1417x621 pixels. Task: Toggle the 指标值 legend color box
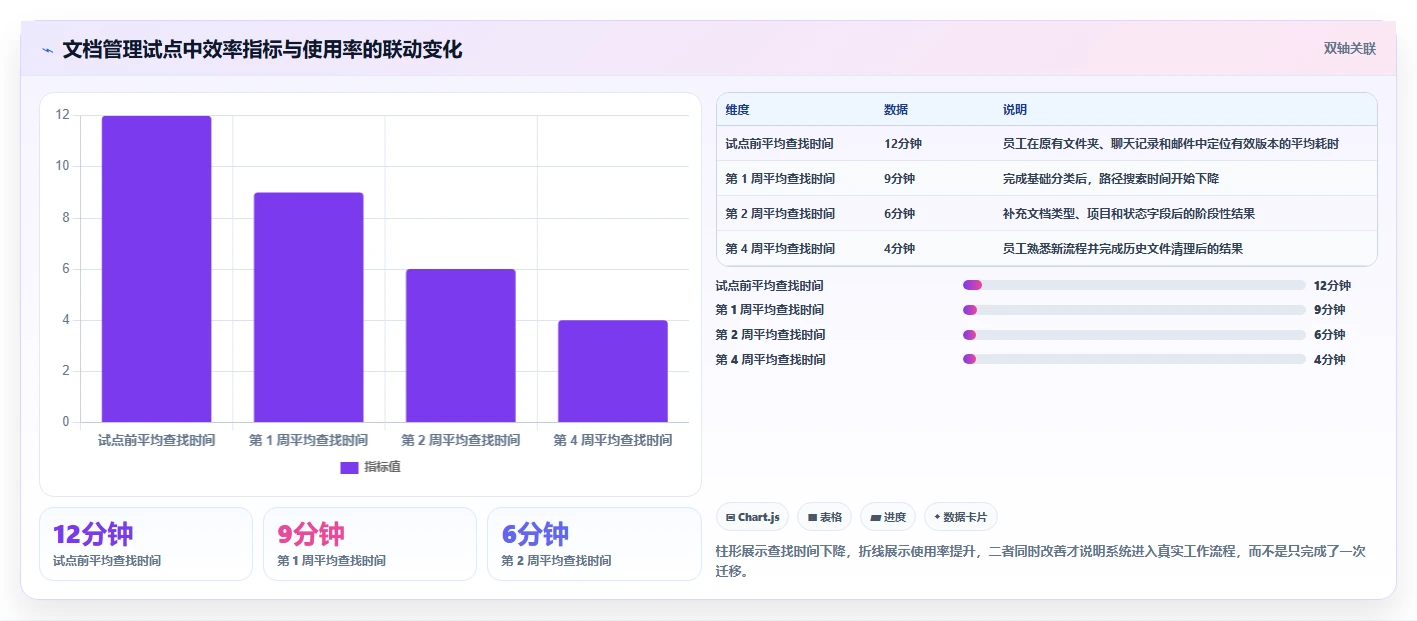click(349, 467)
